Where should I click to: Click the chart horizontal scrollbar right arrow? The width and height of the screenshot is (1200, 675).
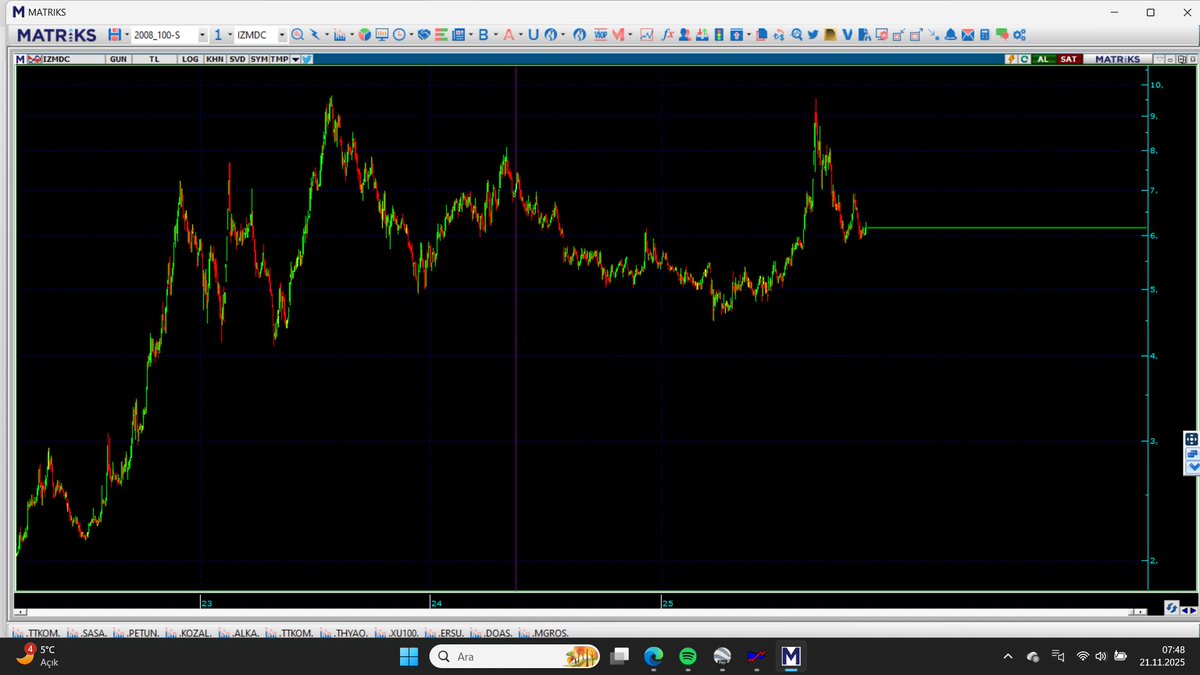pyautogui.click(x=1142, y=611)
